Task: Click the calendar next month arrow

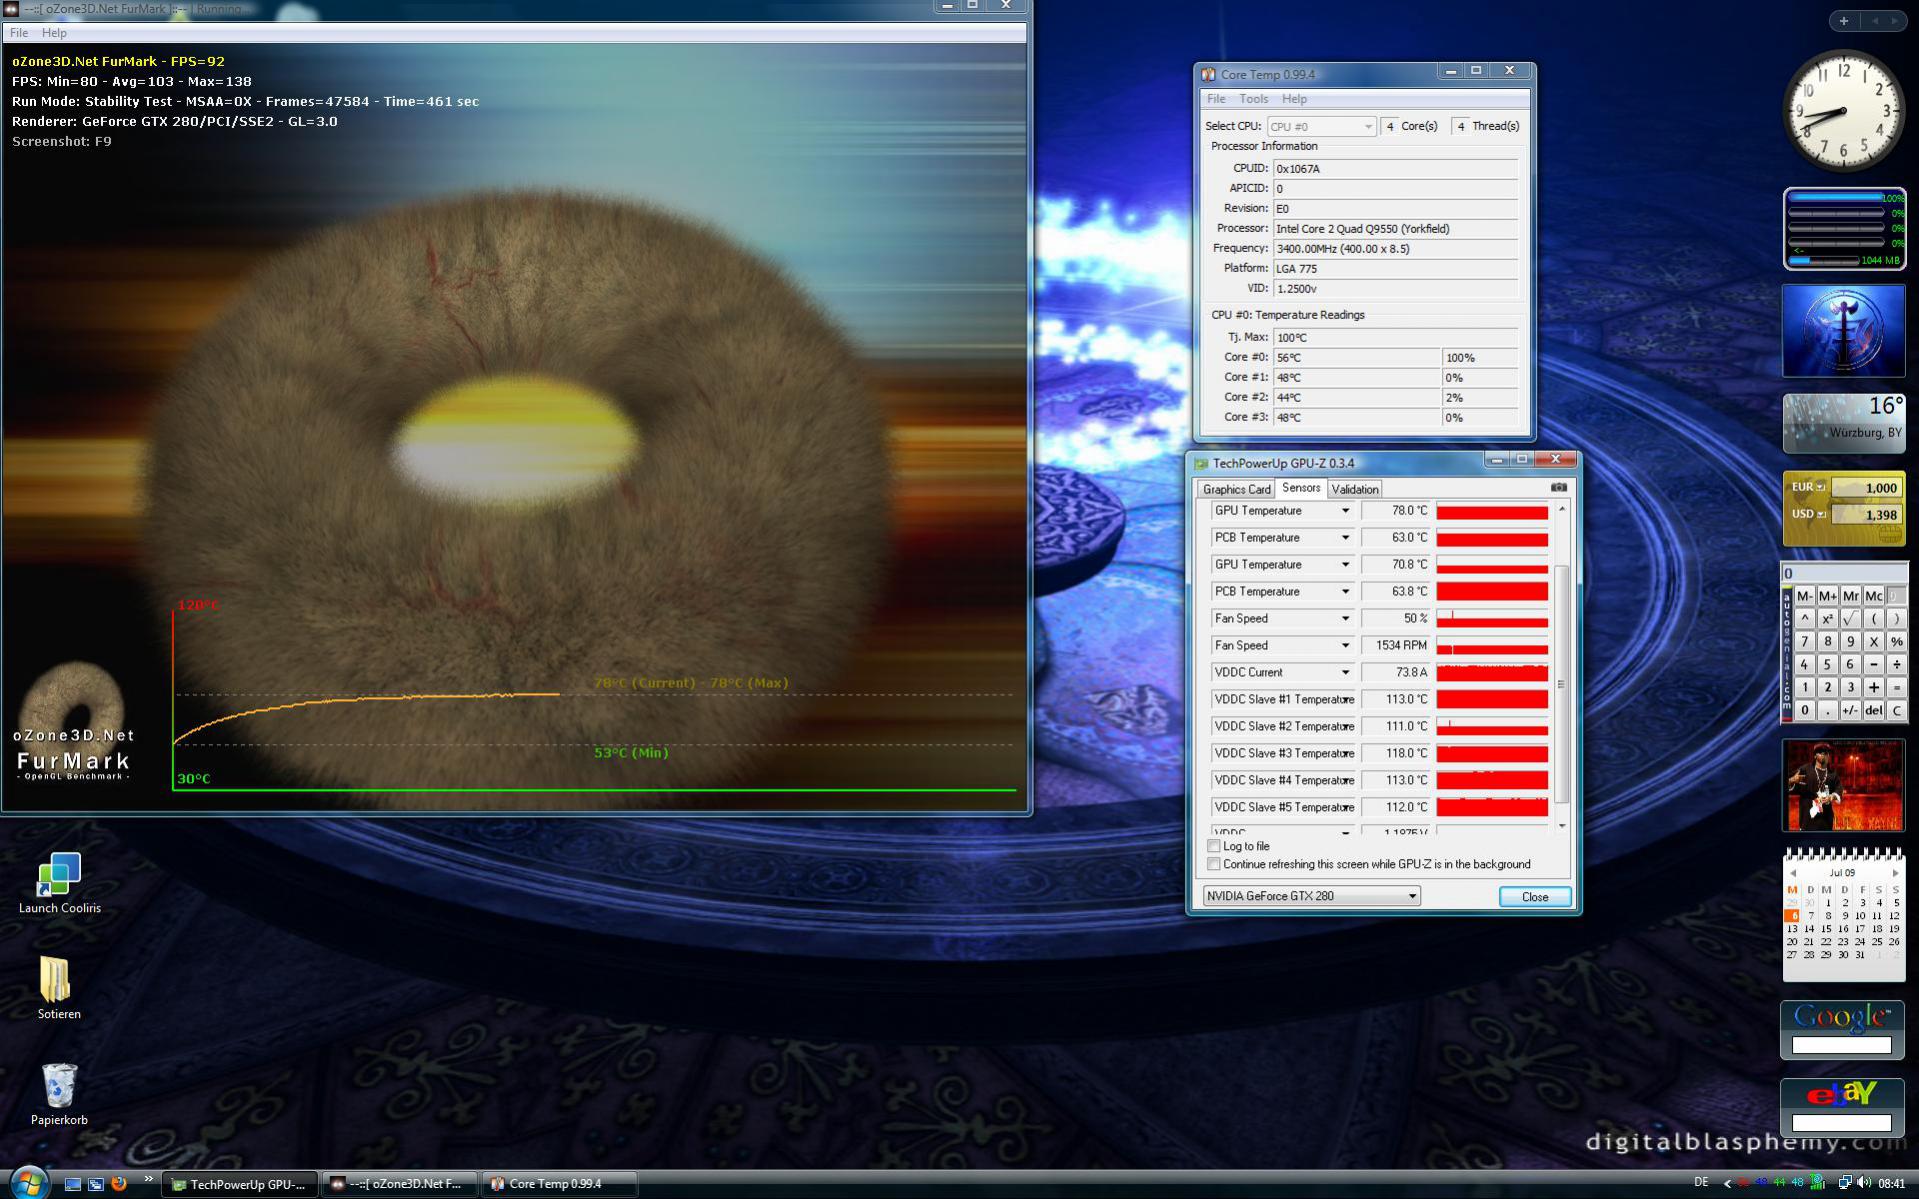Action: [1894, 873]
